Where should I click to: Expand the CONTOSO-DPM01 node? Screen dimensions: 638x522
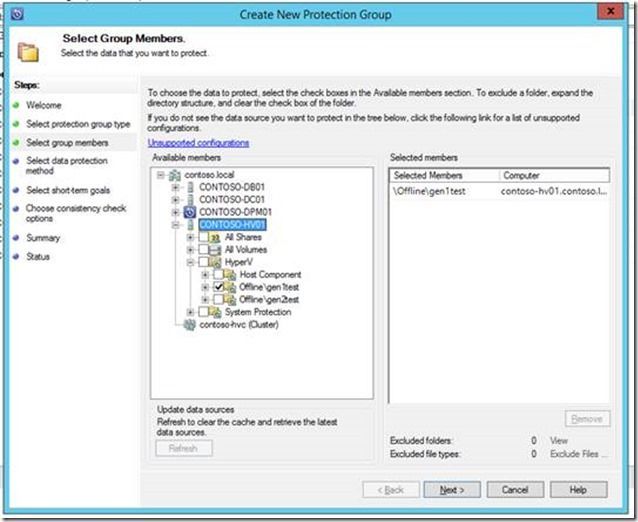[175, 212]
